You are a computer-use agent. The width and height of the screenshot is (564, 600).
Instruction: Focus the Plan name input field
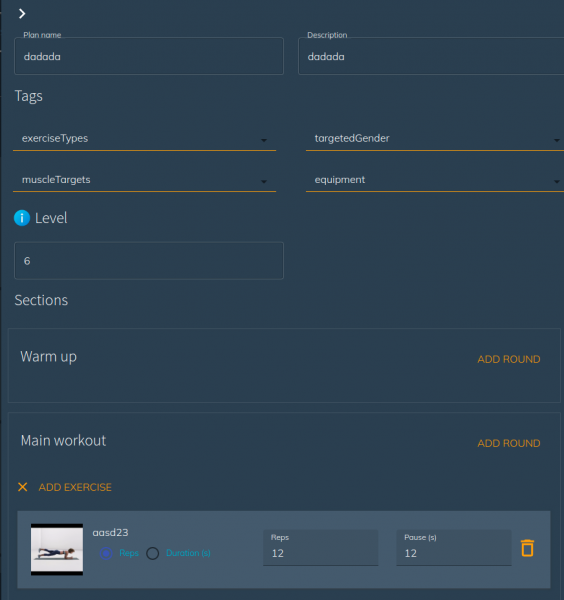point(149,56)
